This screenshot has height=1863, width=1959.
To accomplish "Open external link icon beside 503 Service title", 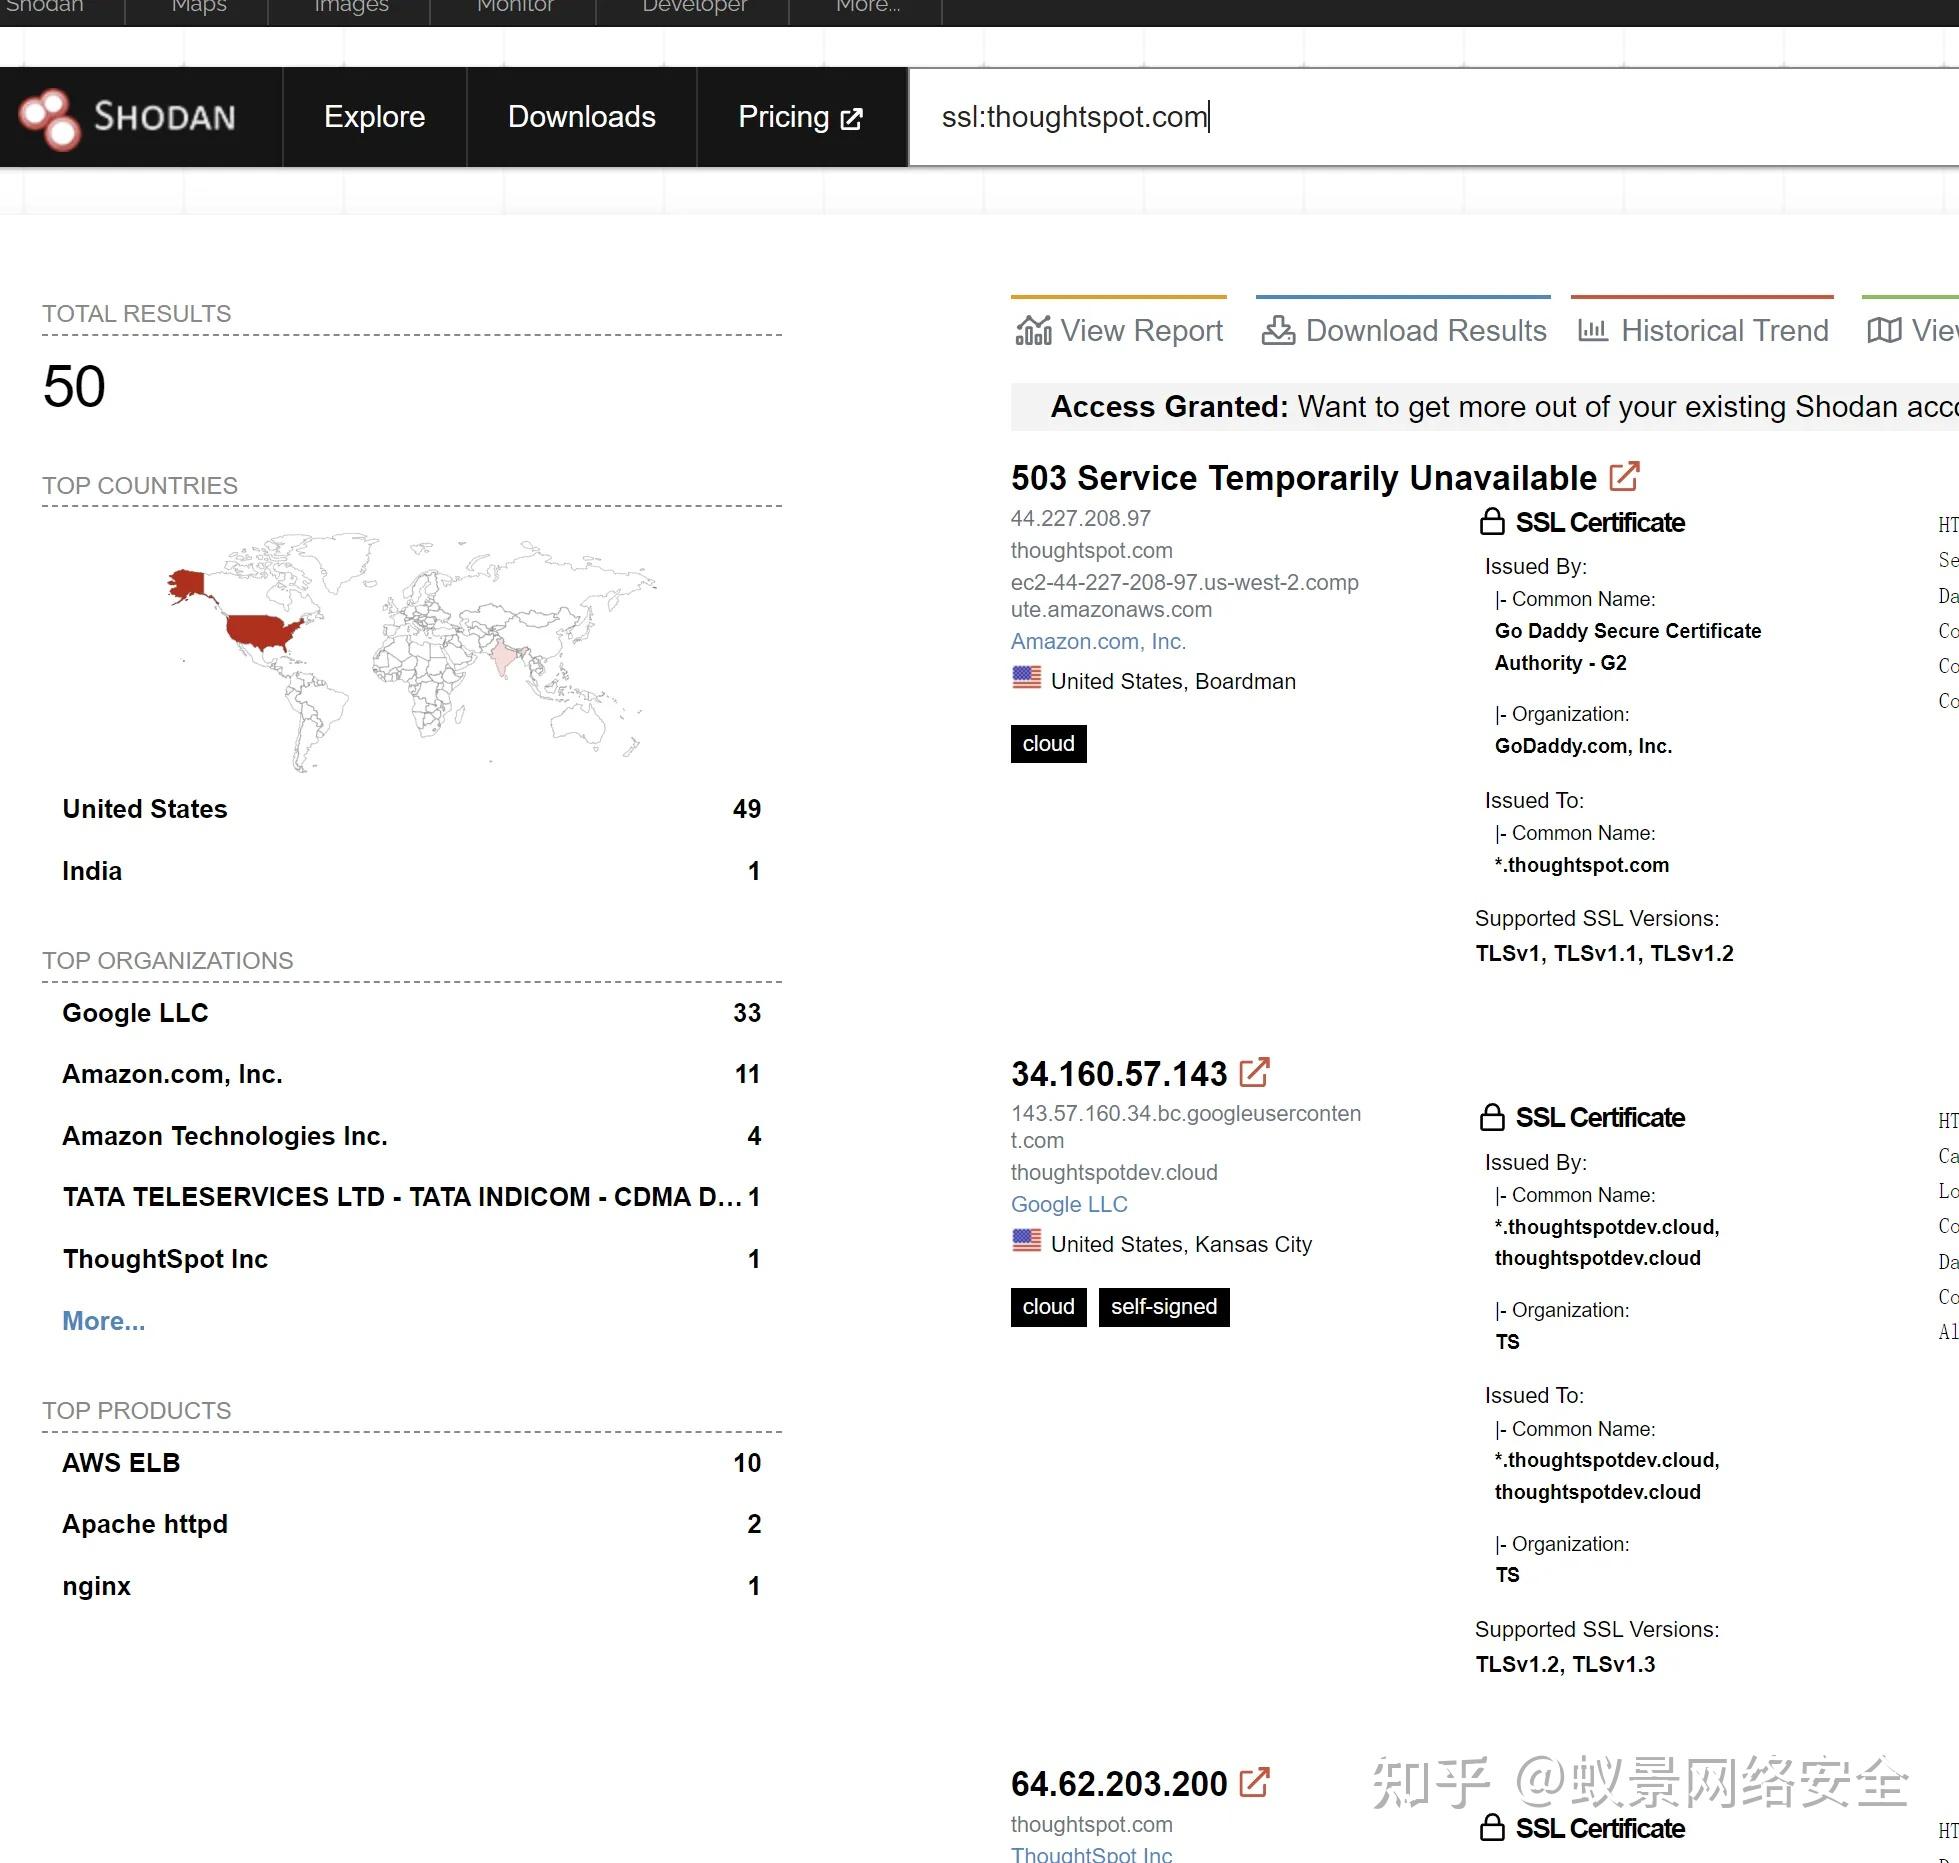I will [1624, 476].
